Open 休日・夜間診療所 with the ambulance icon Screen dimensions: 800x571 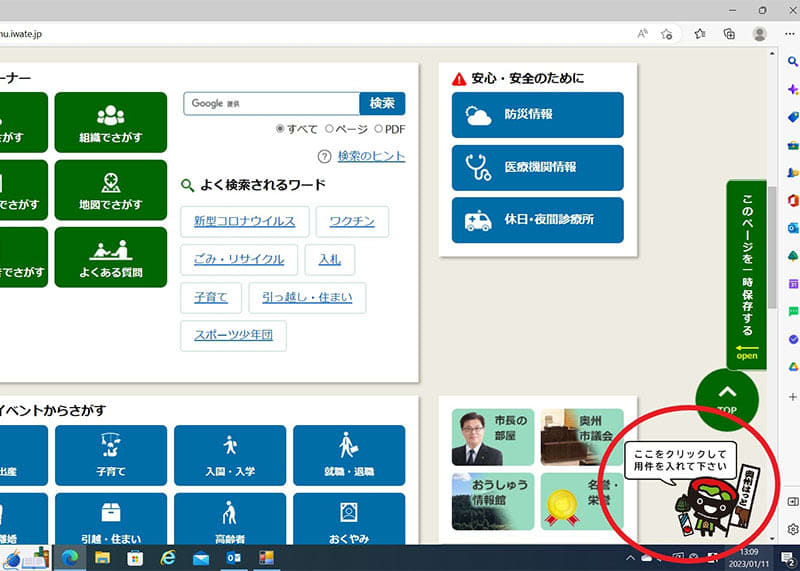pos(537,219)
